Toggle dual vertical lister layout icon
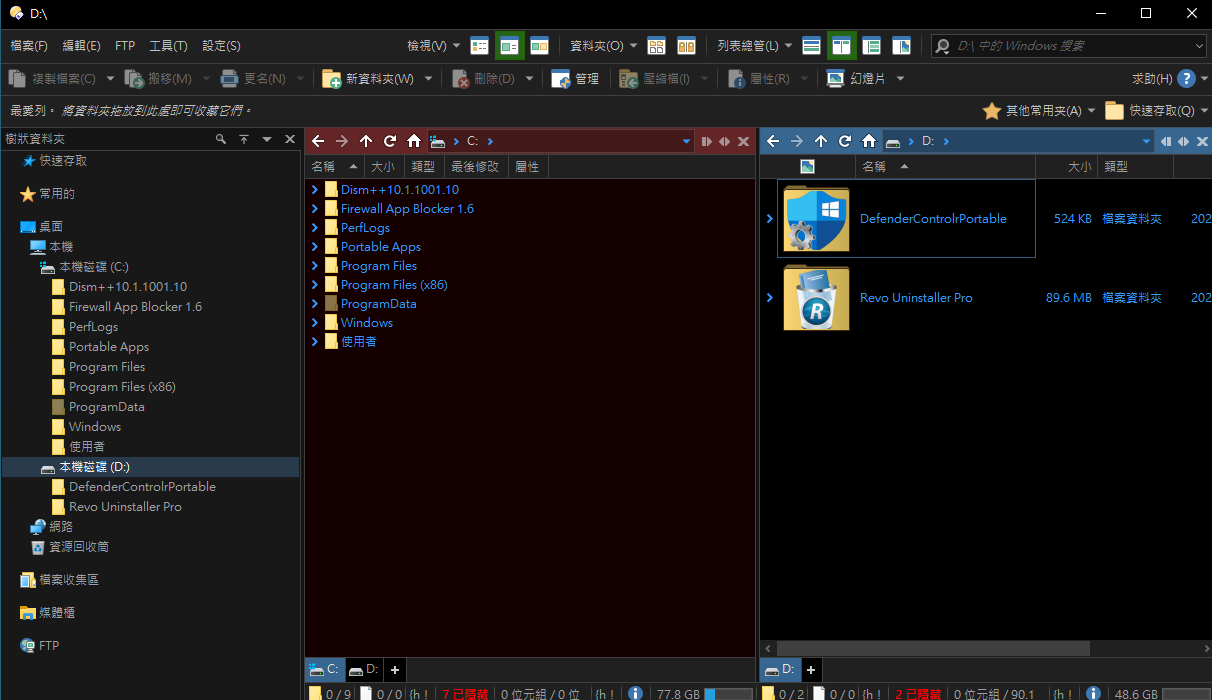 tap(842, 45)
